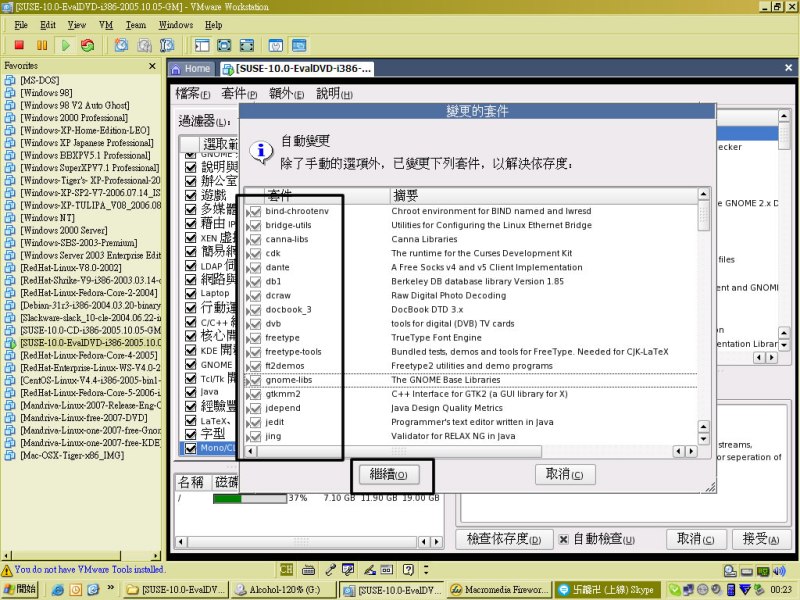Click the help question mark status icon
Viewport: 800px width, 600px height.
coord(408,570)
